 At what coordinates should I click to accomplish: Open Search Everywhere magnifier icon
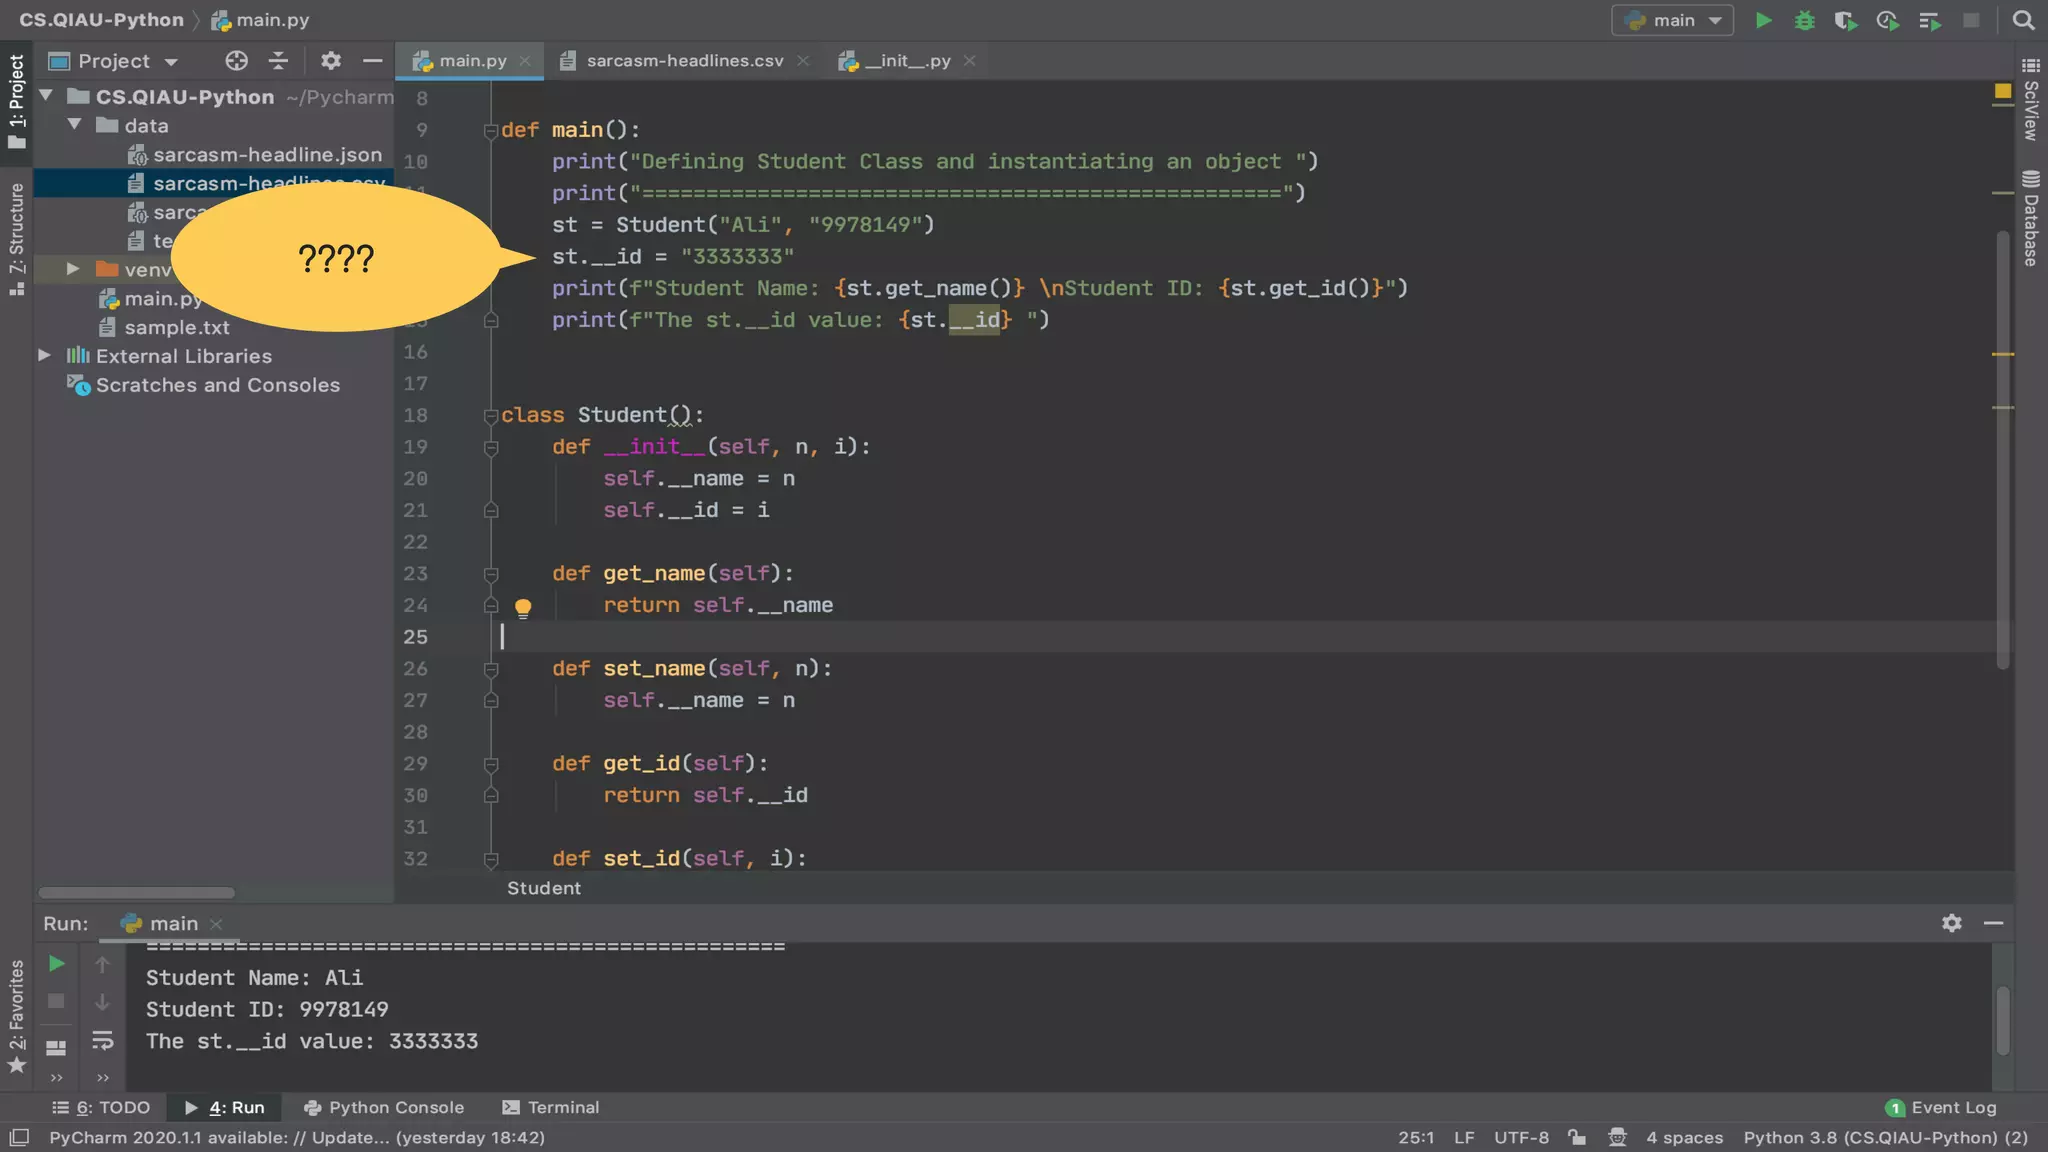[2023, 20]
